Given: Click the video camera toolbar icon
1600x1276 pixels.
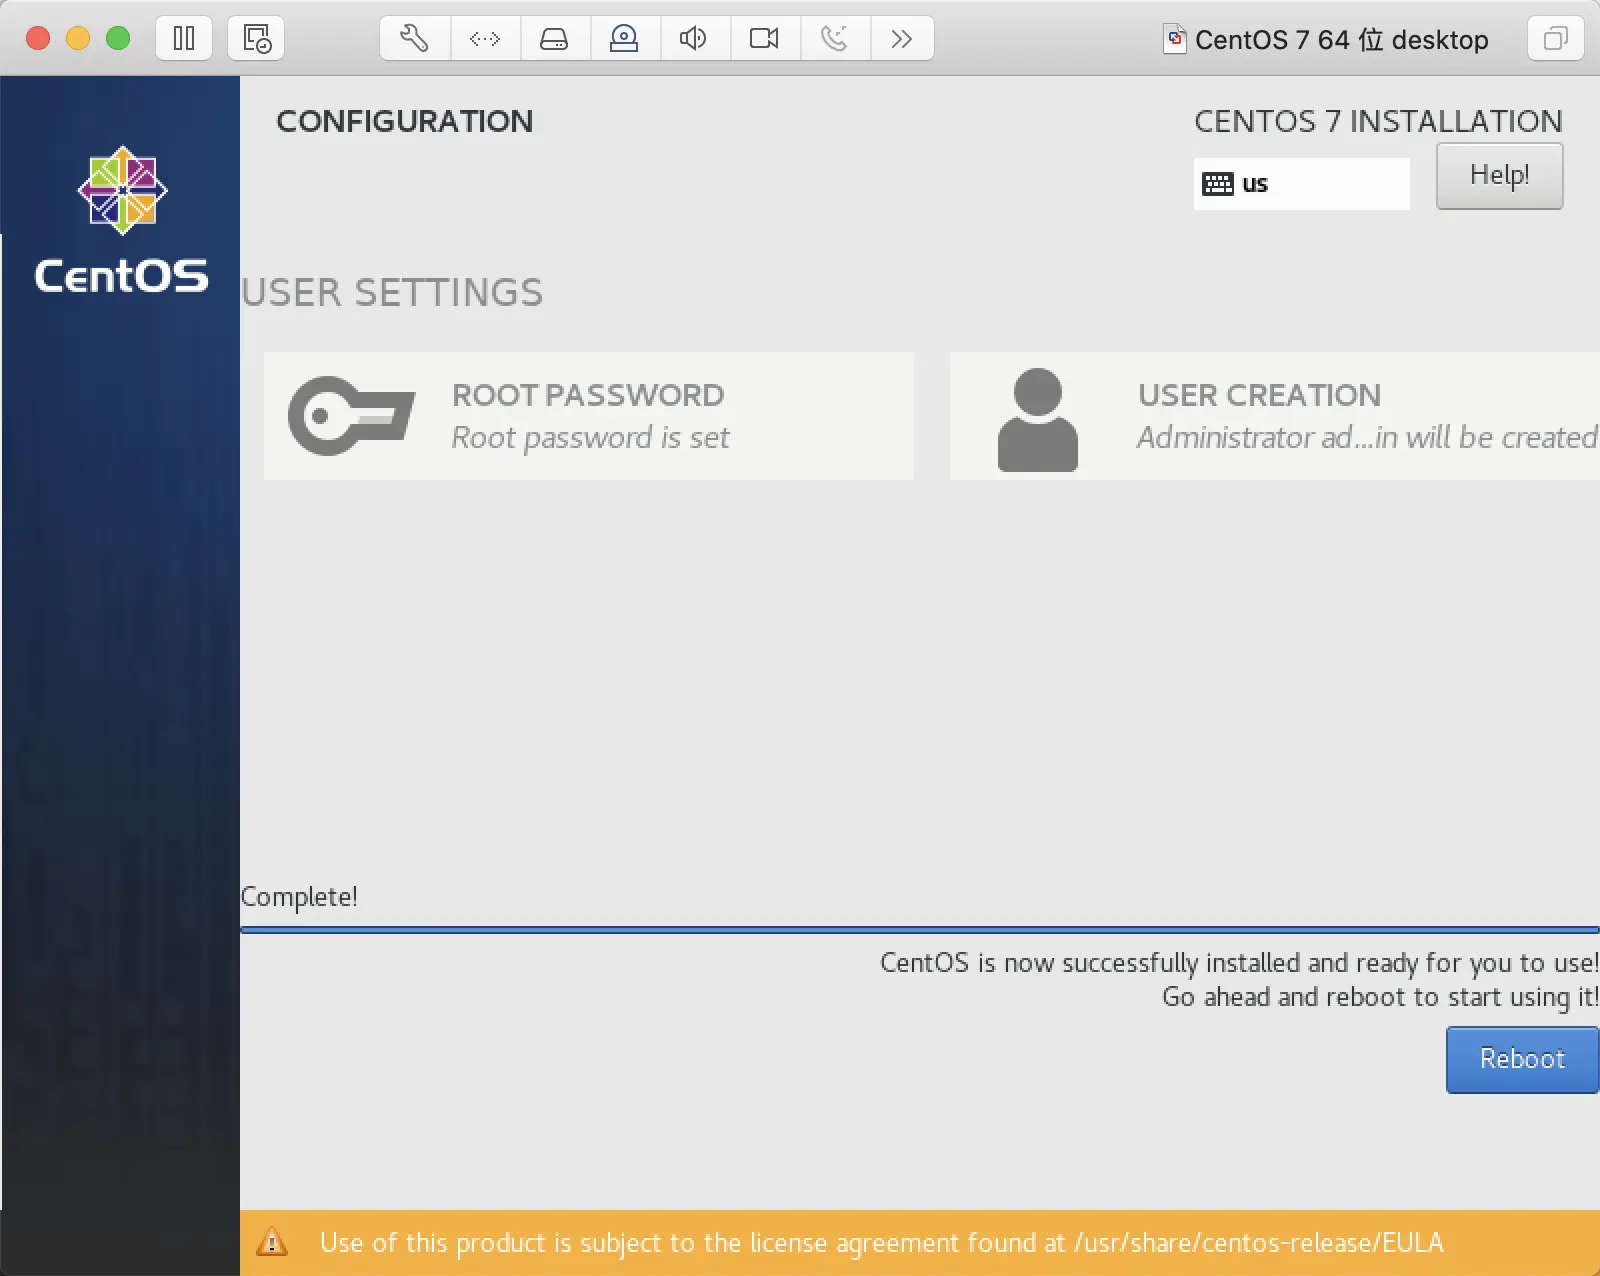Looking at the screenshot, I should click(765, 39).
